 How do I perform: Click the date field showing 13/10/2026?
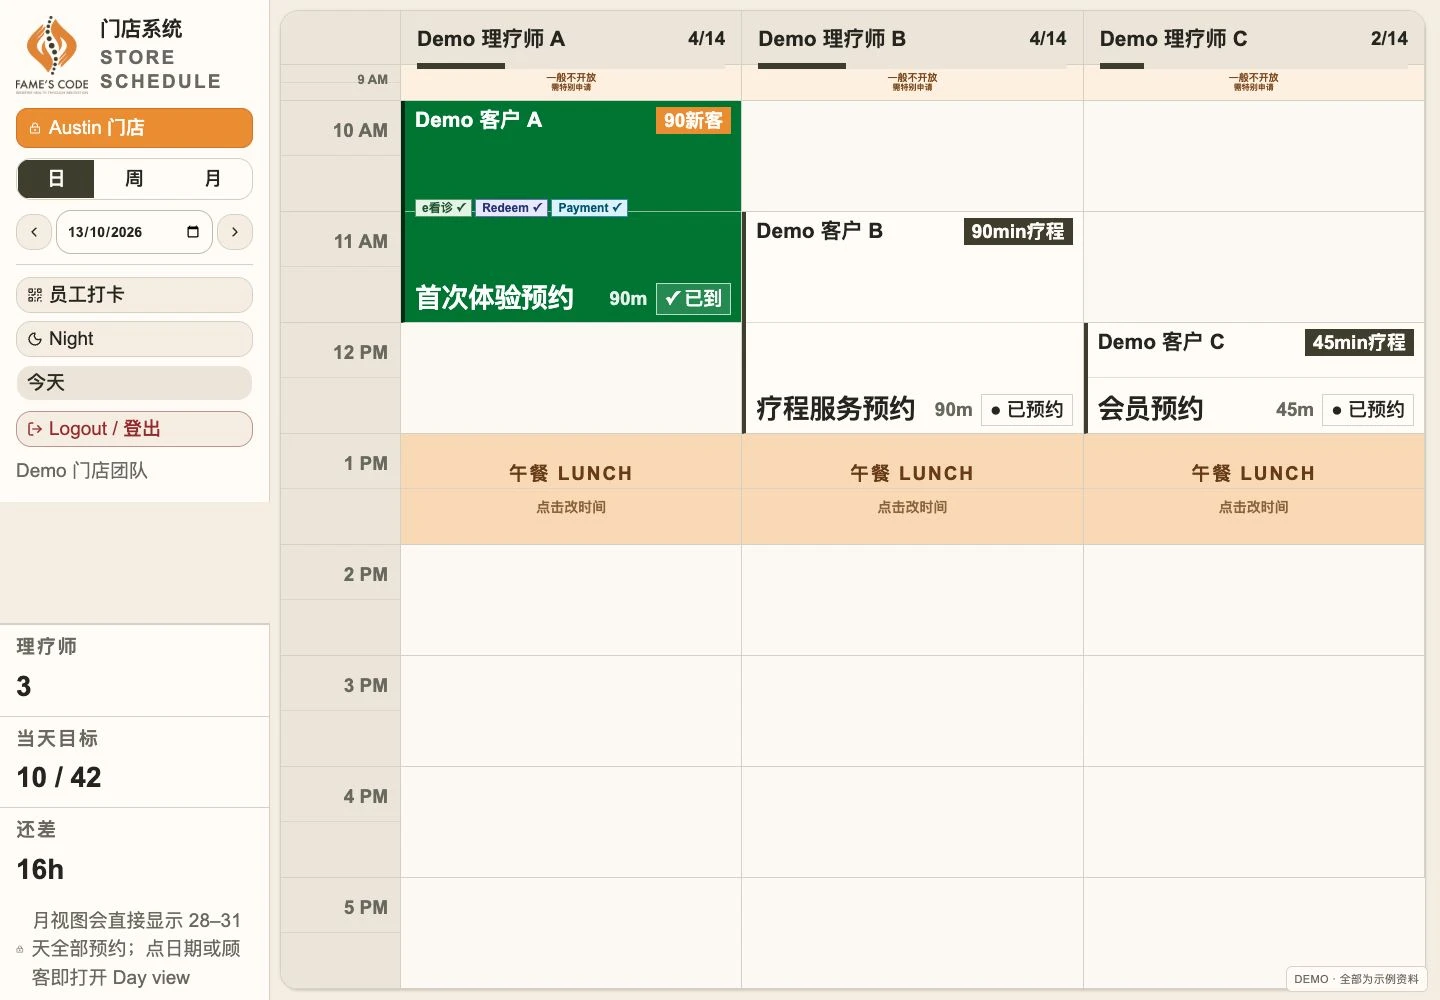click(x=134, y=232)
